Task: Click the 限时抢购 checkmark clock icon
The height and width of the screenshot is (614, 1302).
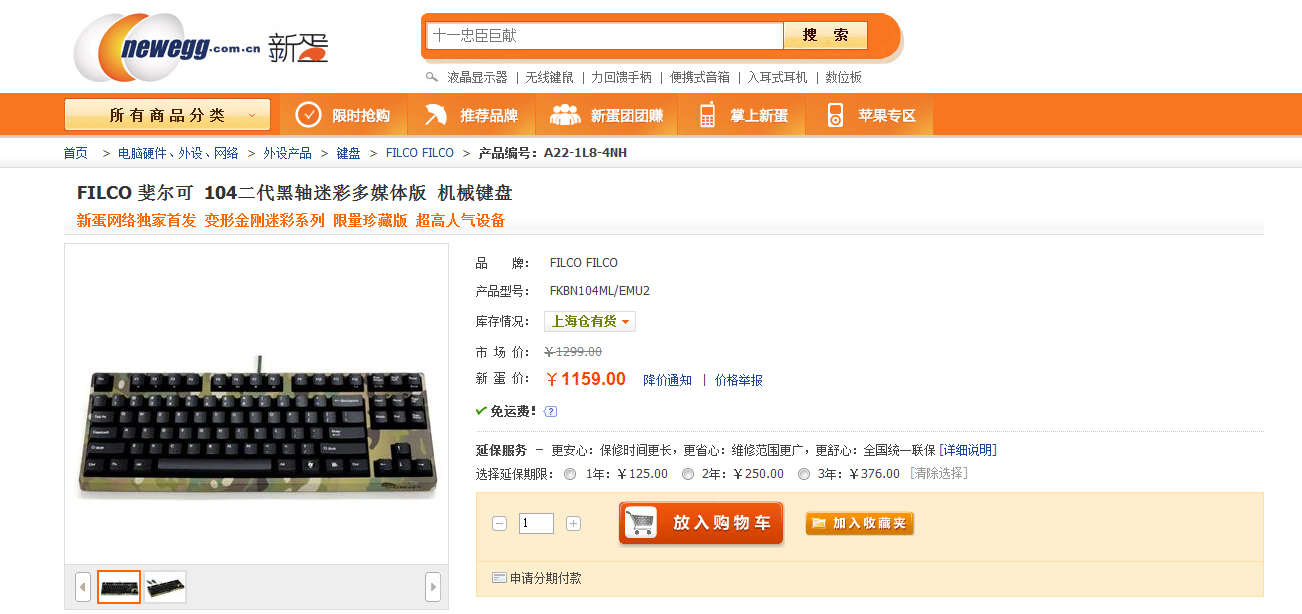Action: 308,115
